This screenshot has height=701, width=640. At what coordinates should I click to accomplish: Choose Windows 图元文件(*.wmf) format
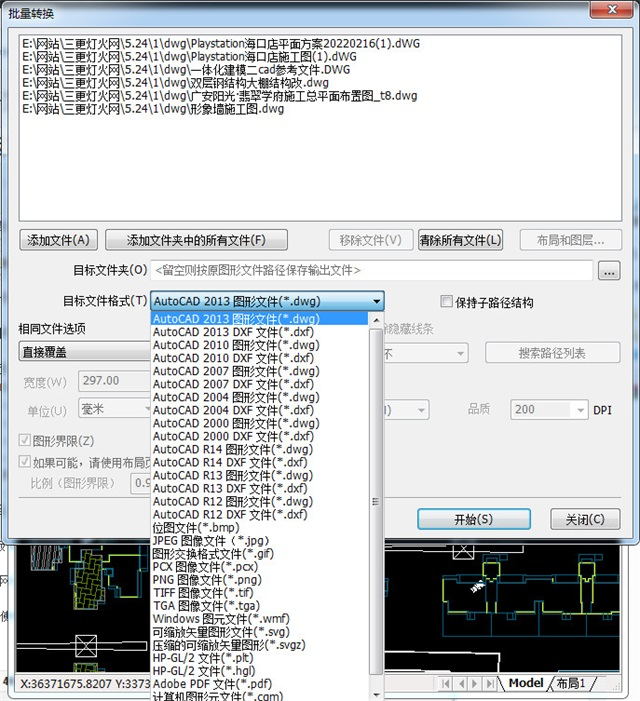click(x=260, y=618)
